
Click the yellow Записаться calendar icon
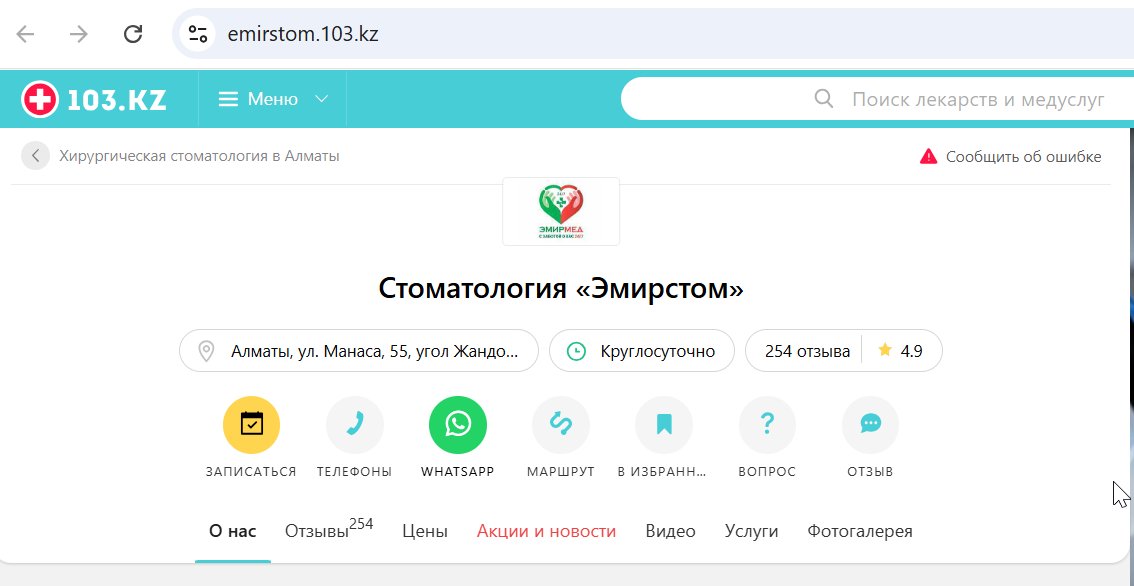tap(251, 425)
